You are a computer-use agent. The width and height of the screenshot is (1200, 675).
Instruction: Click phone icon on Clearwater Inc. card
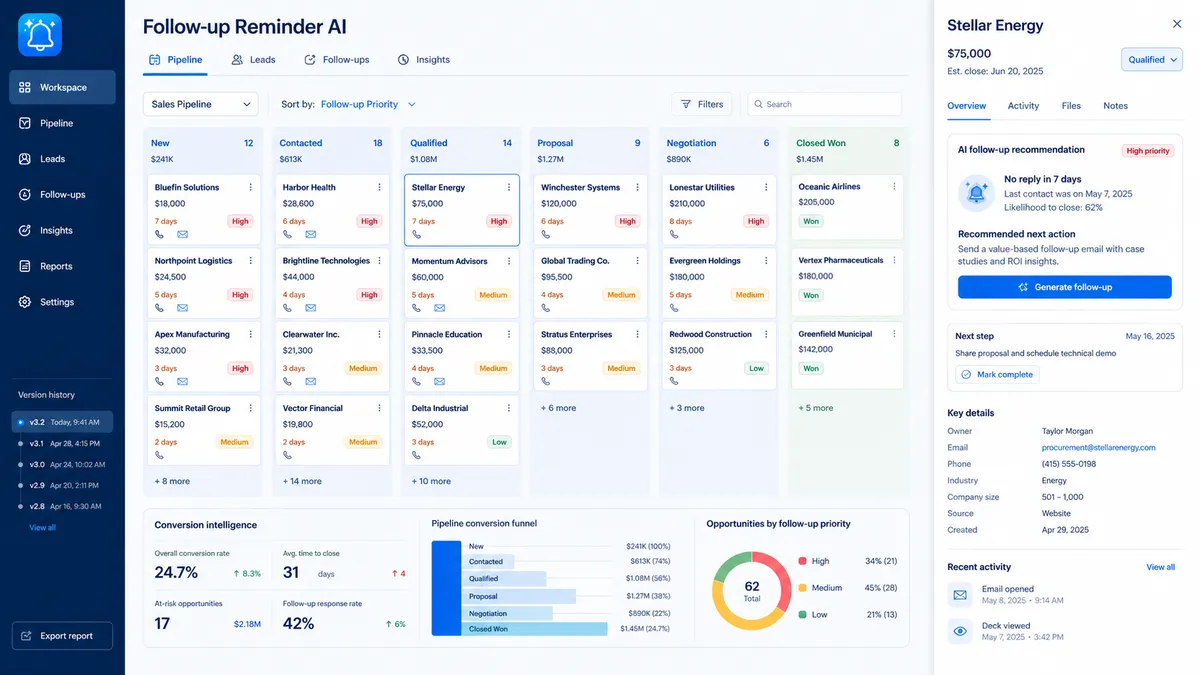coord(288,382)
